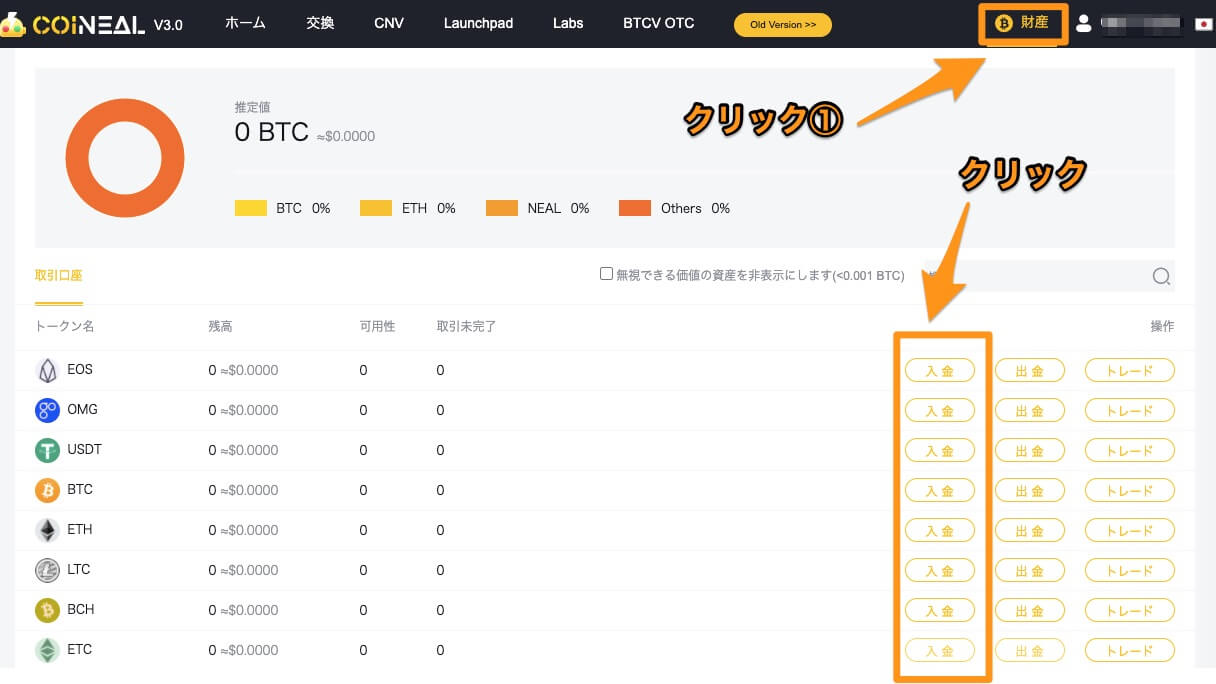
Task: Click 入金 deposit for EOS
Action: pos(939,370)
